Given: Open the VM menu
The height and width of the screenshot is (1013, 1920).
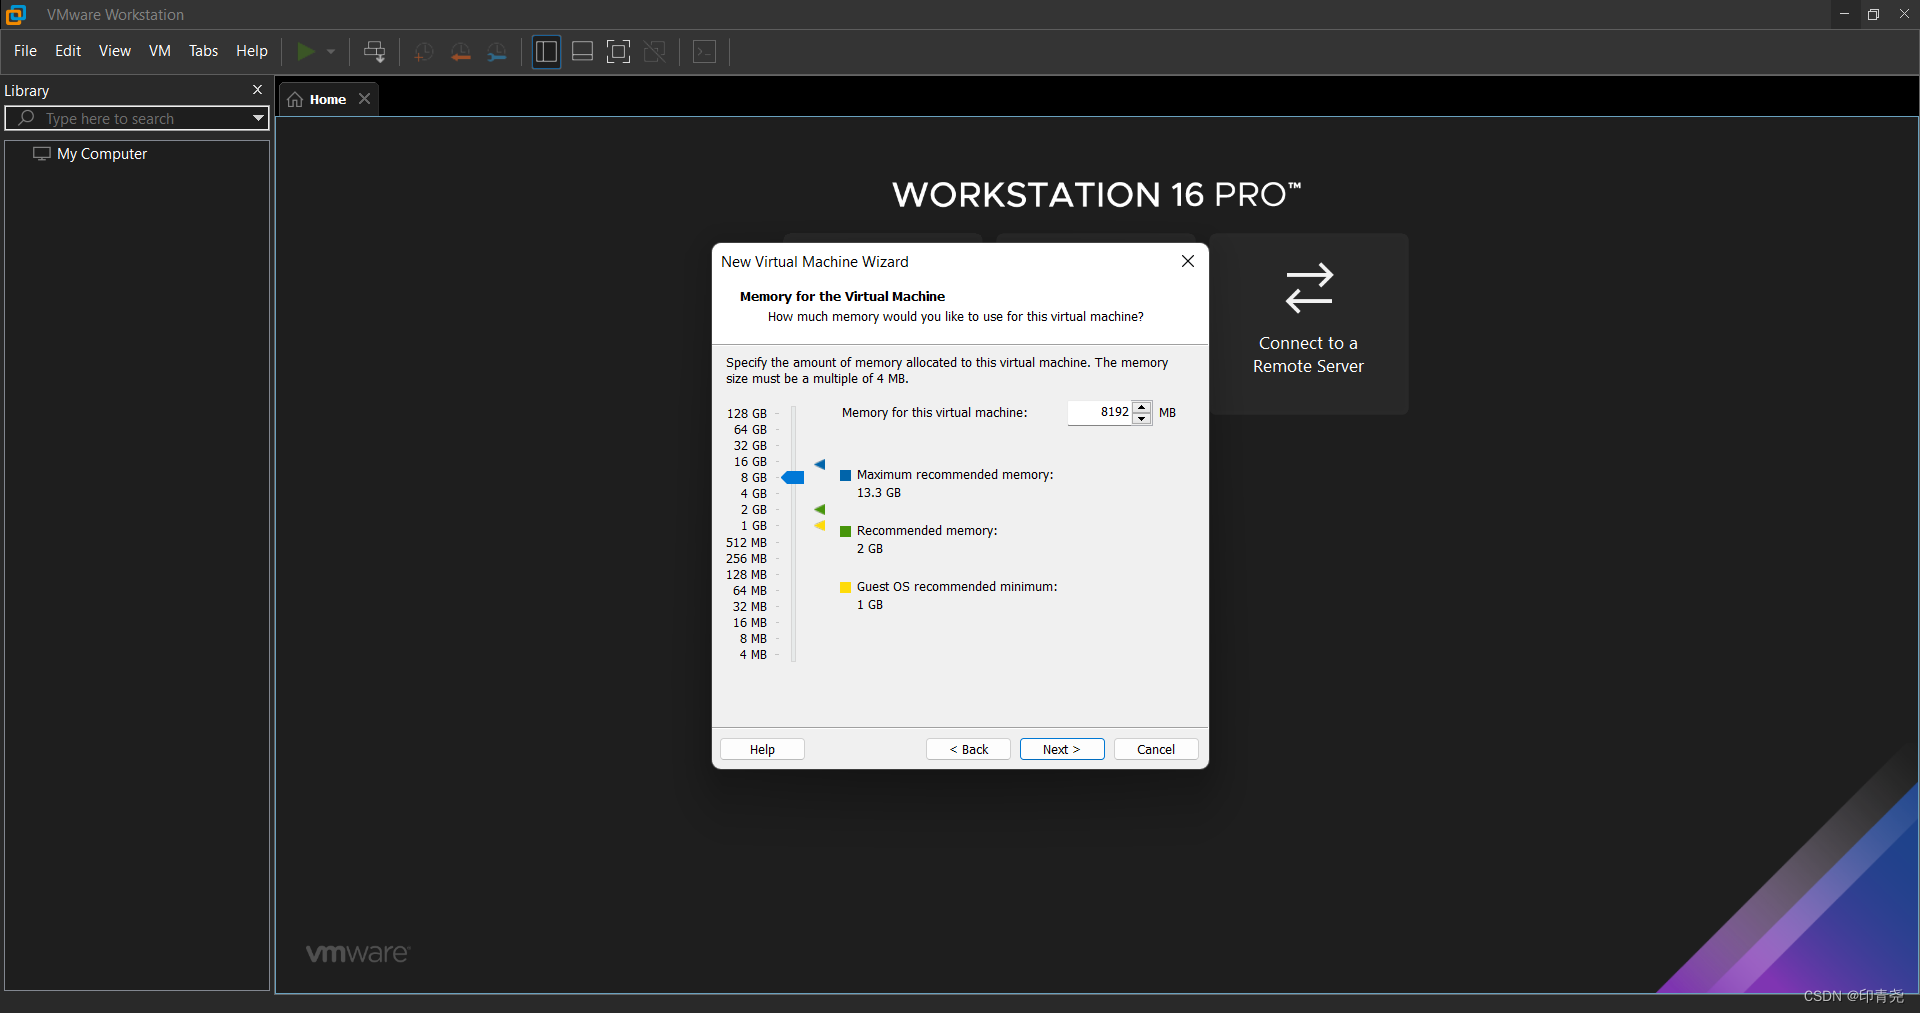Looking at the screenshot, I should (x=160, y=51).
